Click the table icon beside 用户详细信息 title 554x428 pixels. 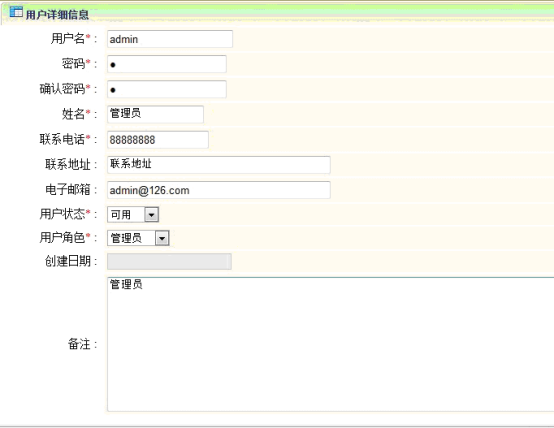16,12
